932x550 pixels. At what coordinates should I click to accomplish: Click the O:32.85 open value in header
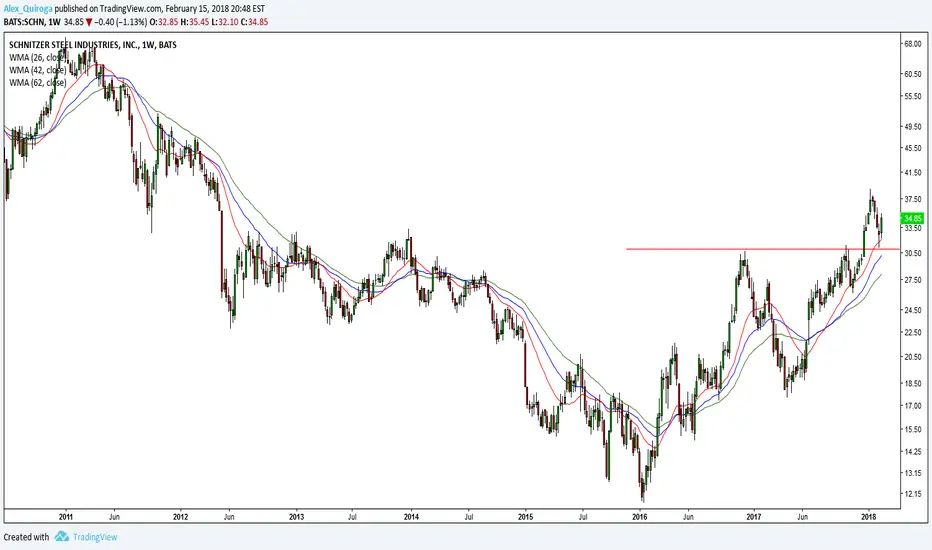(x=165, y=22)
